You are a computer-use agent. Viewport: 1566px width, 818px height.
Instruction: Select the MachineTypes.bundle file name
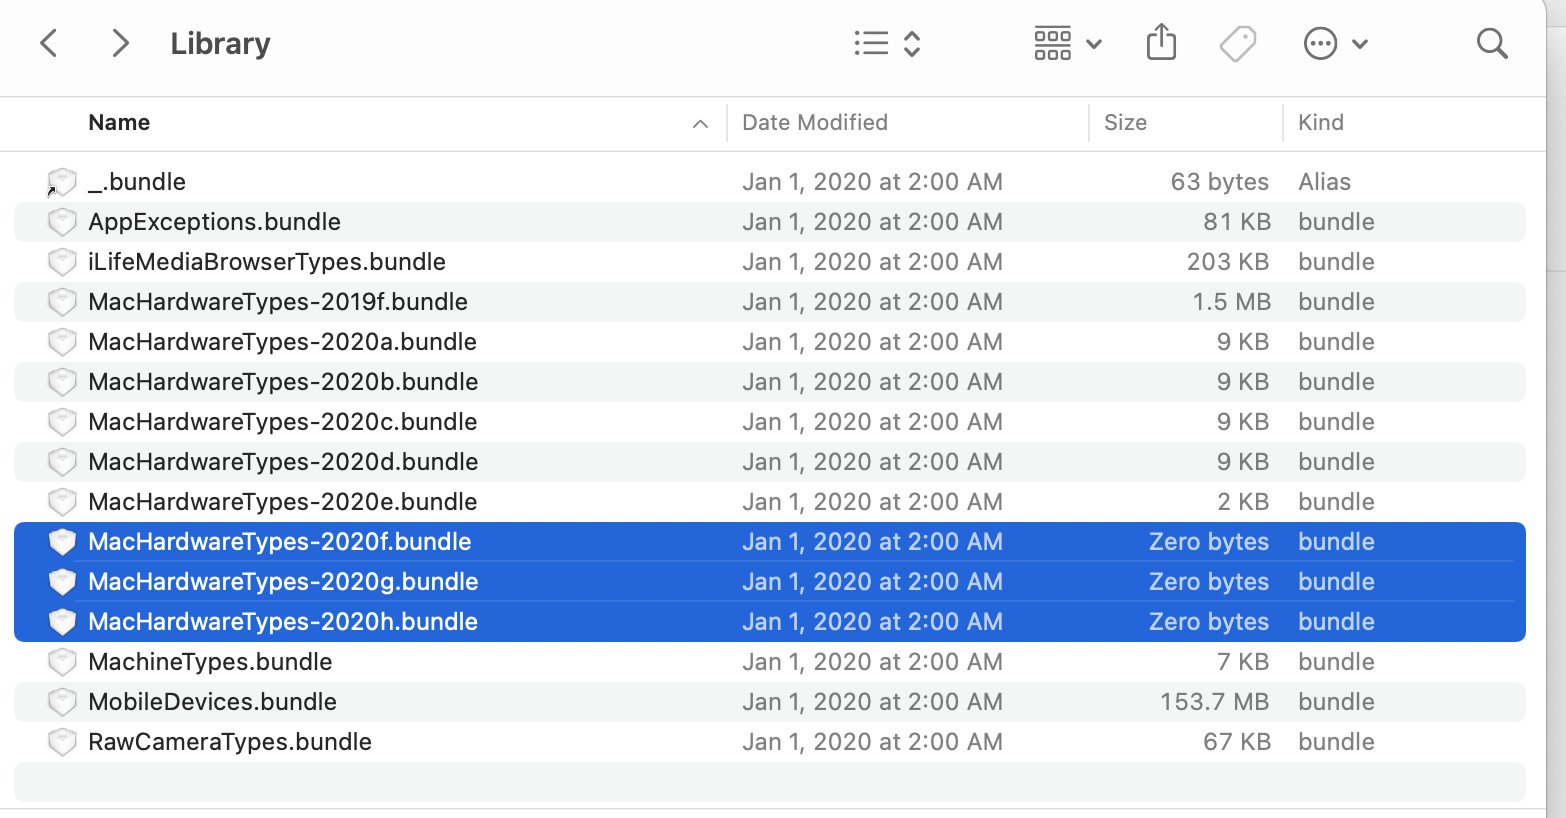(x=210, y=662)
